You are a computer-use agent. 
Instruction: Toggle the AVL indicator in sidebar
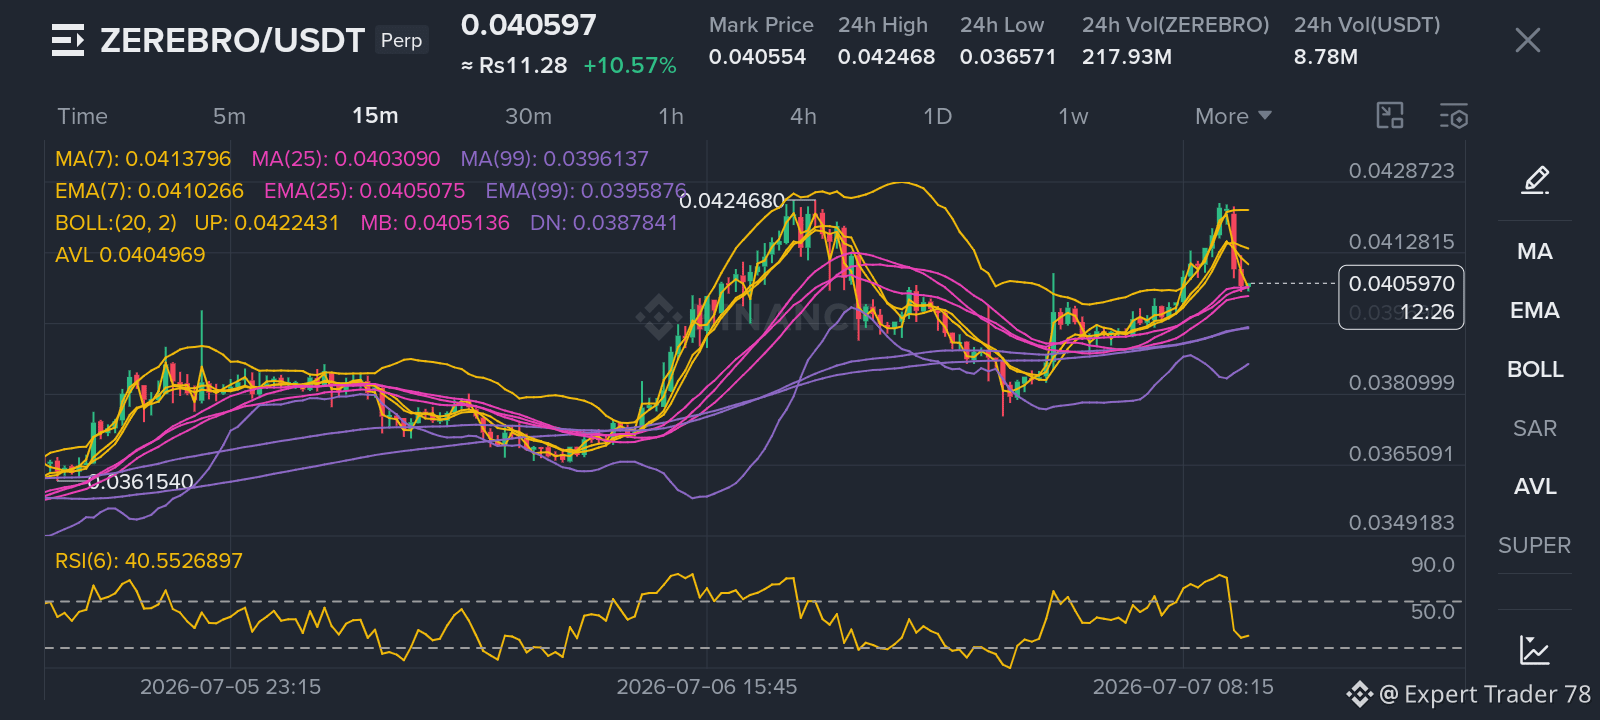click(x=1535, y=486)
